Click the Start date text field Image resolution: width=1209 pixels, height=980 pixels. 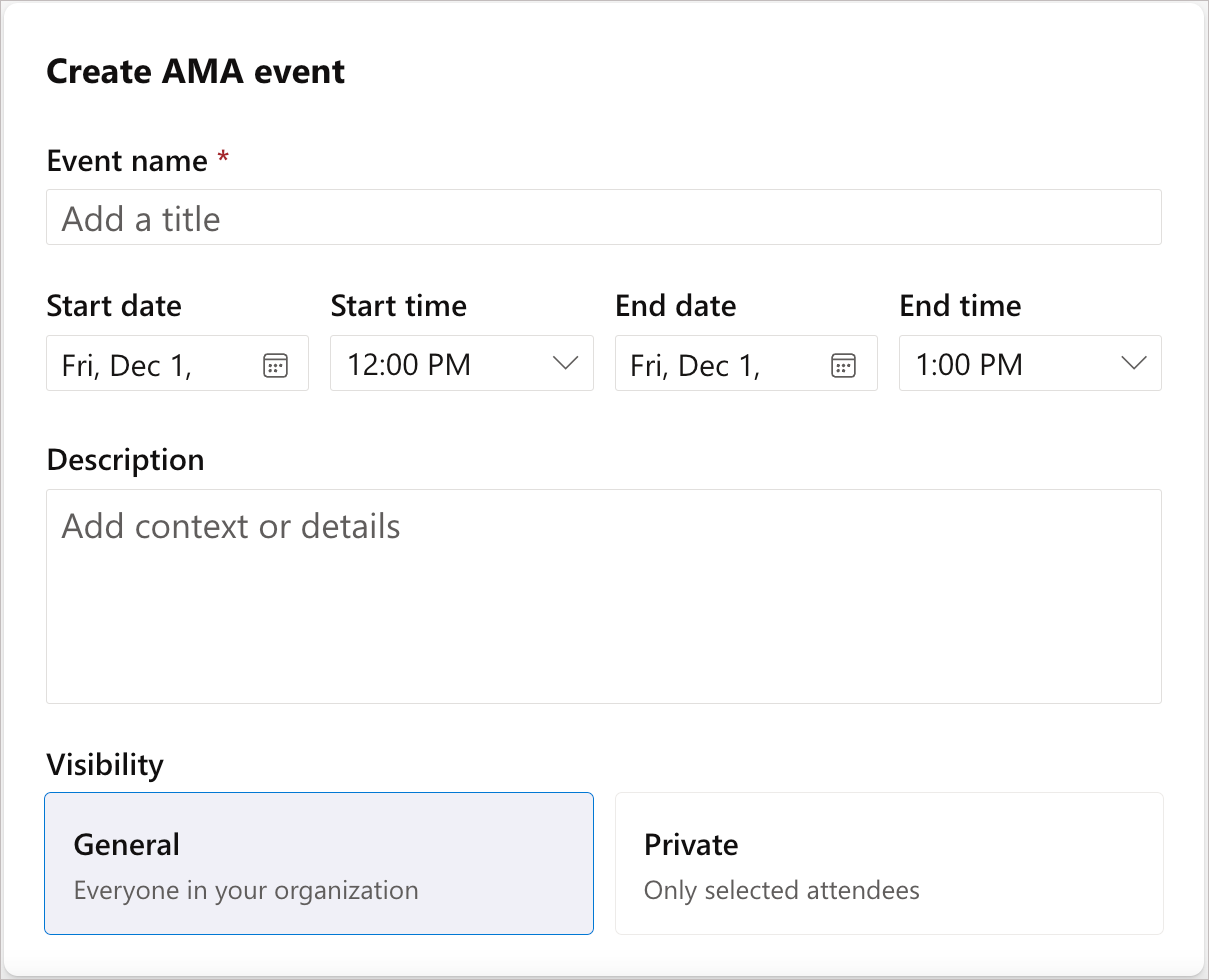click(x=140, y=364)
